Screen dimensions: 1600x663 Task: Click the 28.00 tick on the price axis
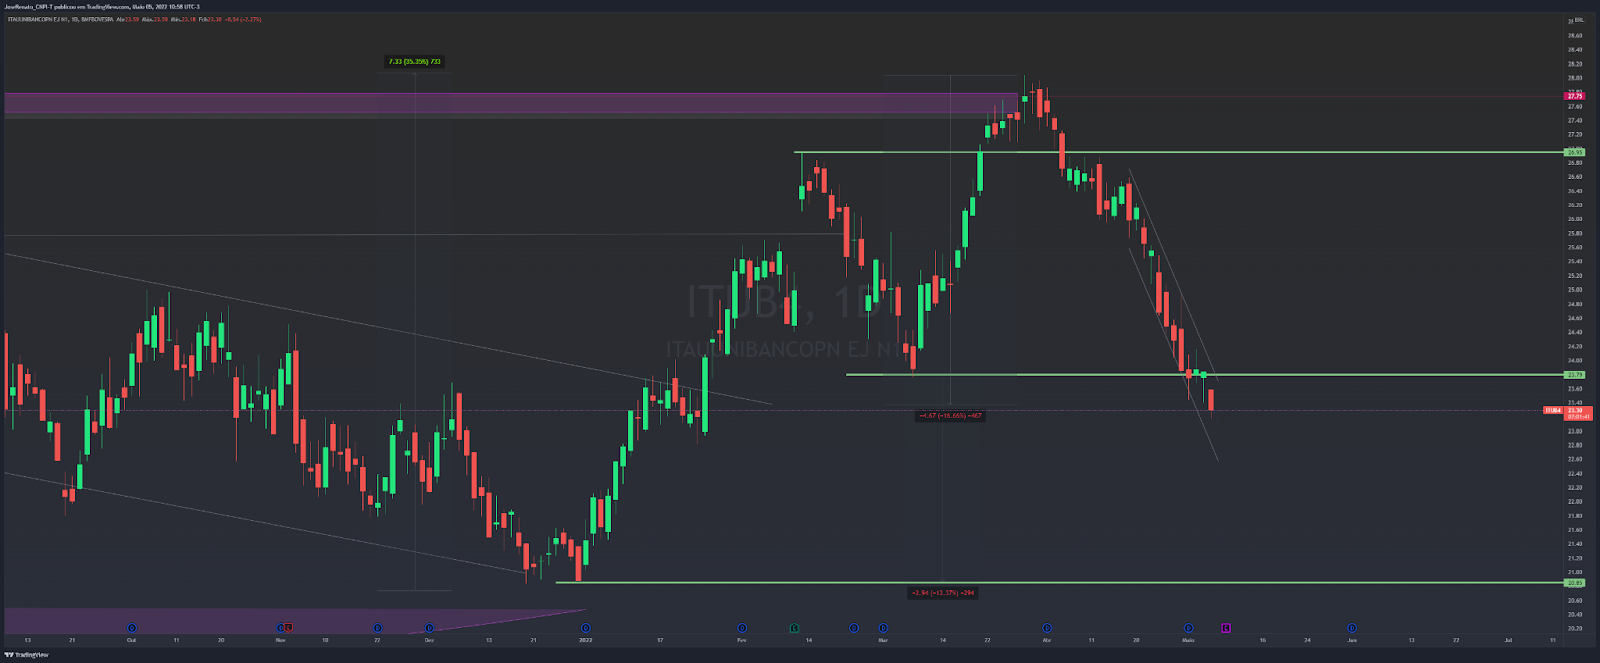pyautogui.click(x=1575, y=78)
